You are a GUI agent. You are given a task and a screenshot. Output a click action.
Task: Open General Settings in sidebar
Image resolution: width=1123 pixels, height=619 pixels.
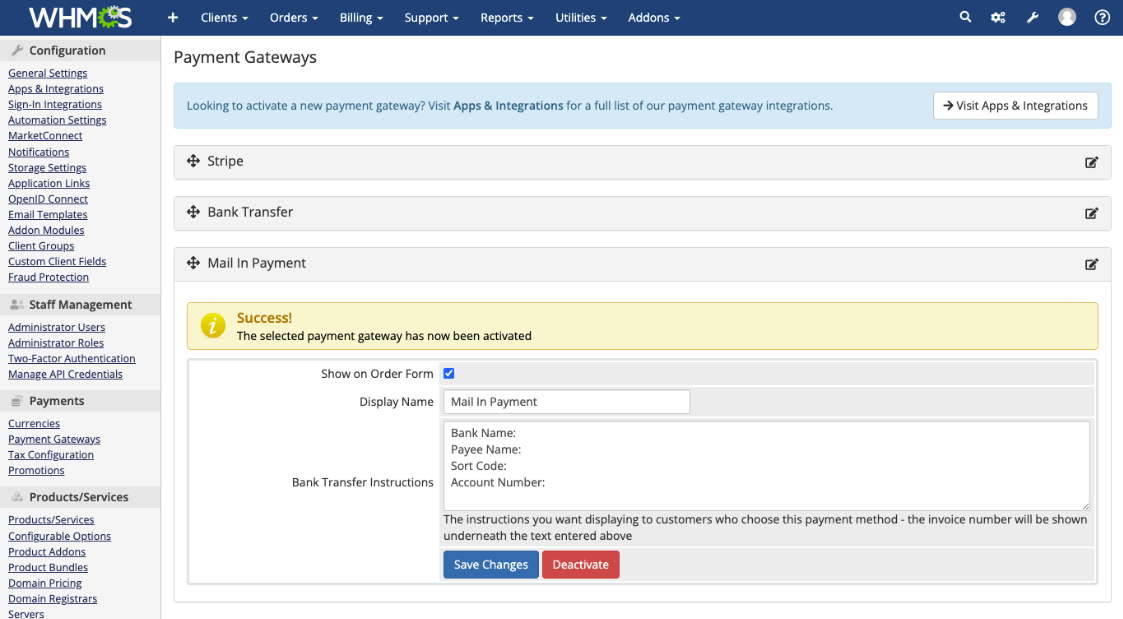[47, 73]
